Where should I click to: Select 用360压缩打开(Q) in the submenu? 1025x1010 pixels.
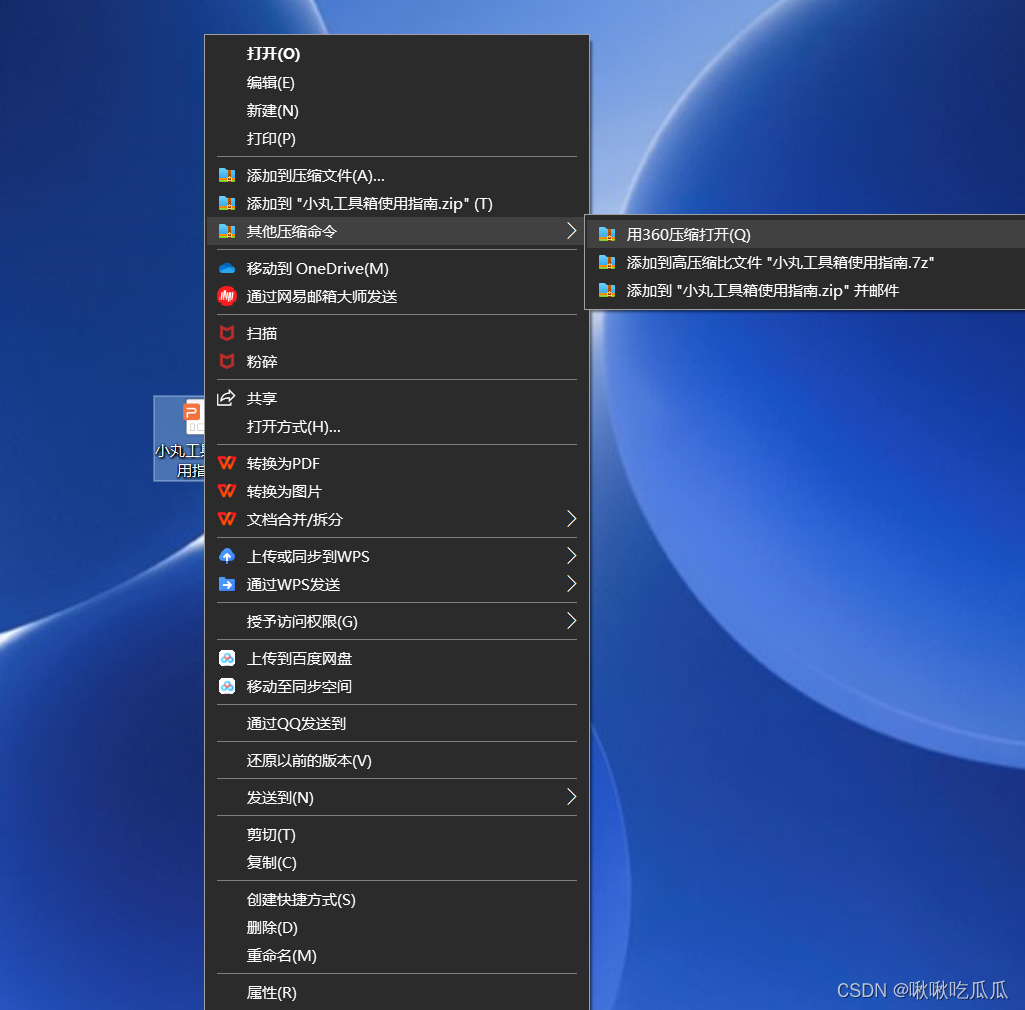[806, 234]
